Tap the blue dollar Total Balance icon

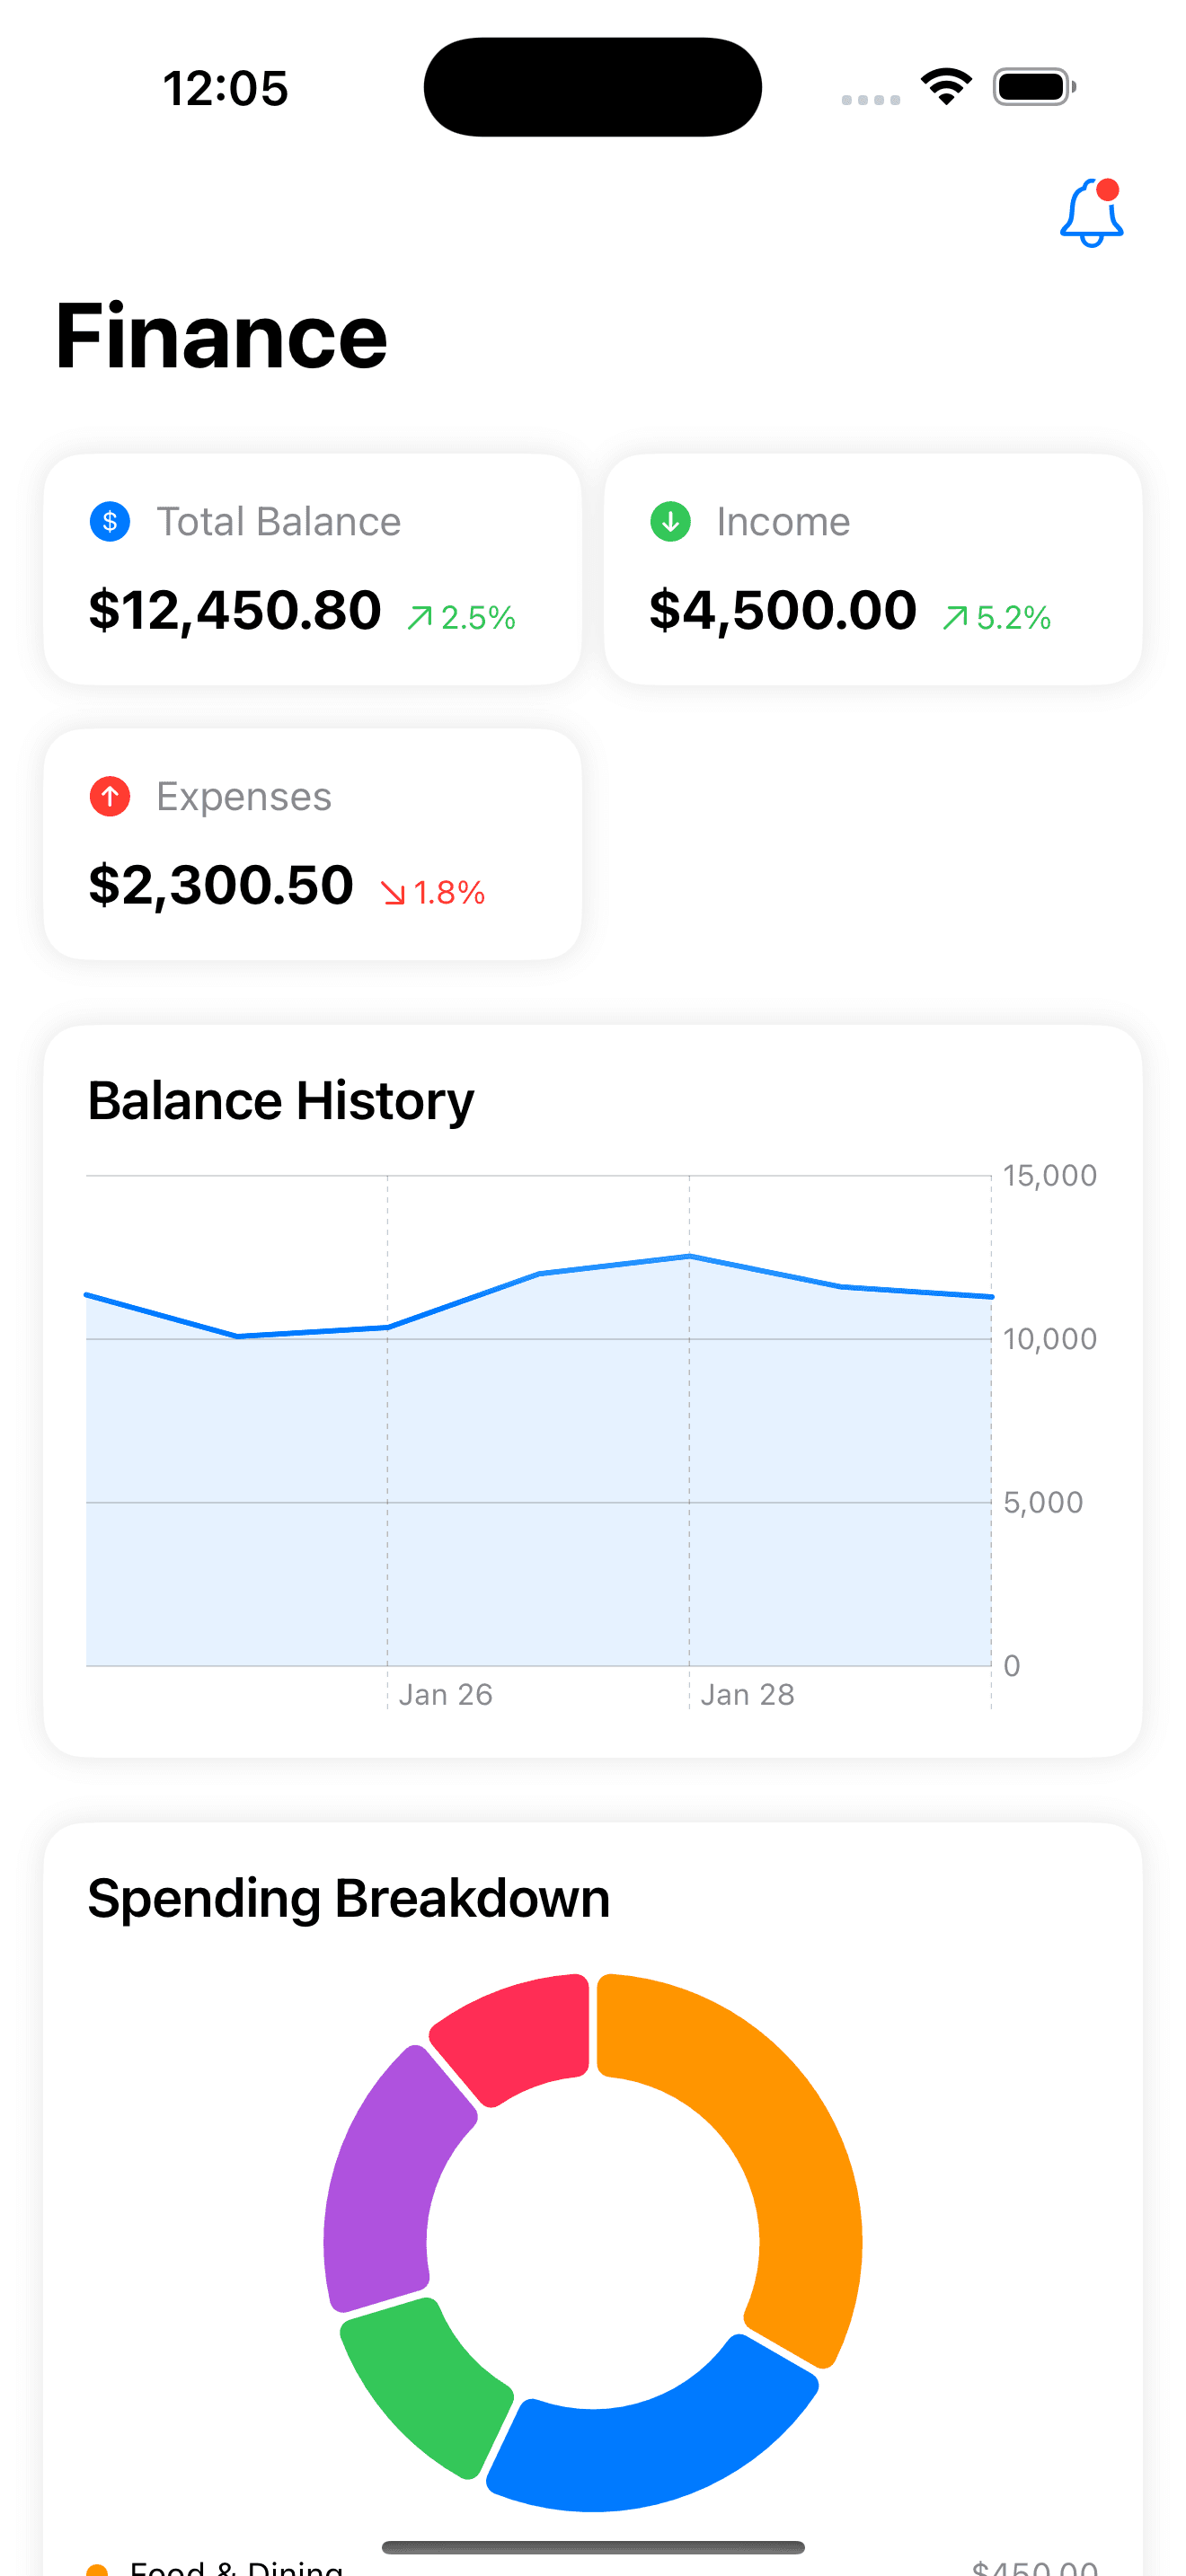[110, 521]
